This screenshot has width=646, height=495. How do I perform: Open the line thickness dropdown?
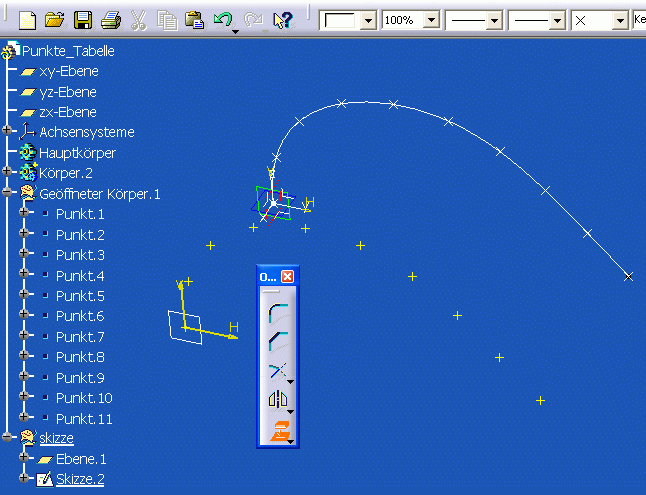click(x=494, y=20)
